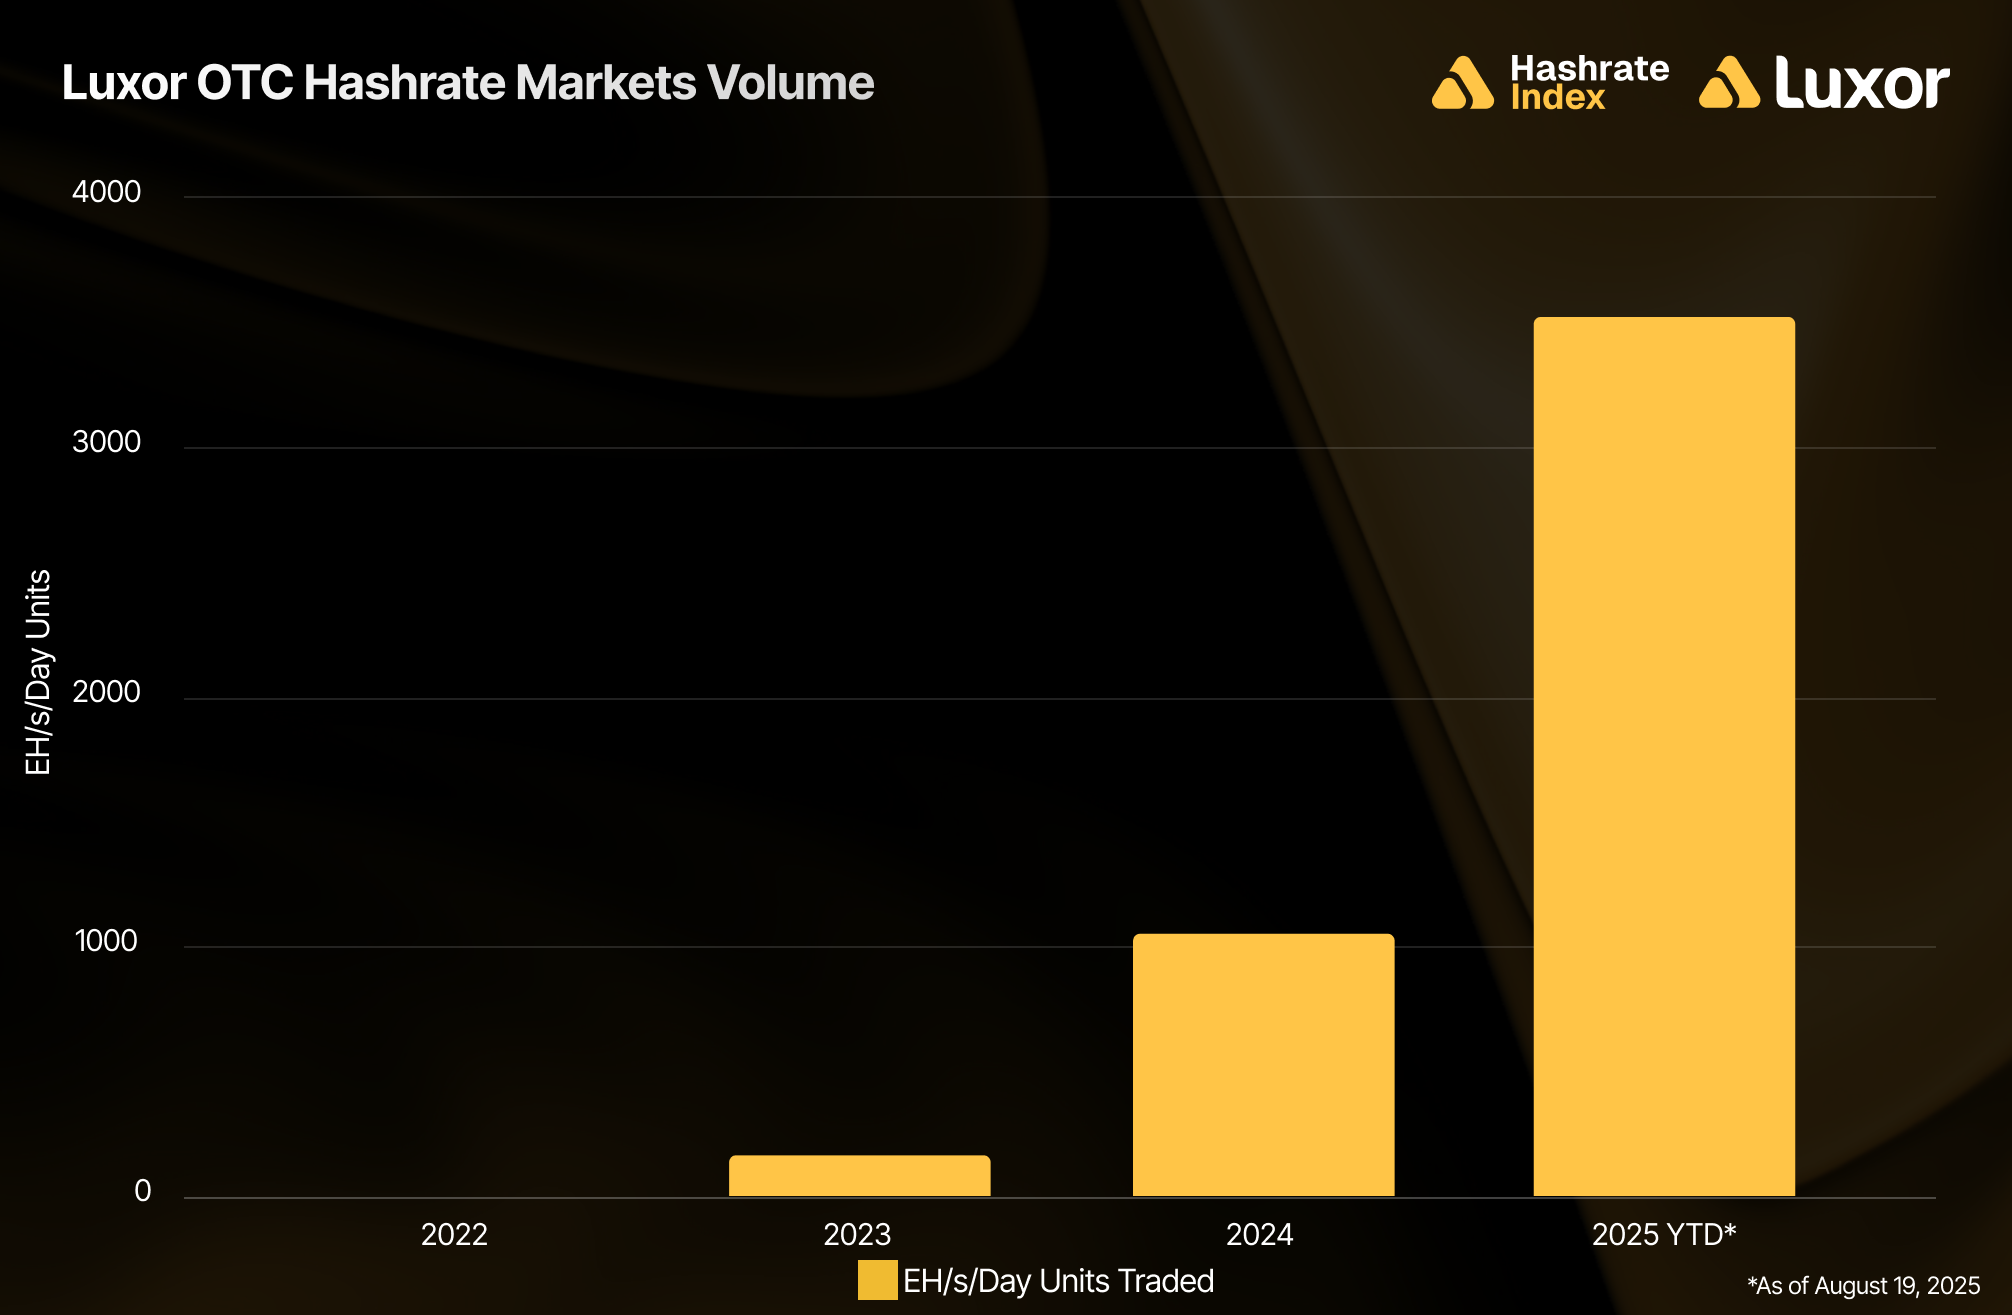Click the 4000 y-axis tick label
Screen dimensions: 2012x1315
(106, 192)
